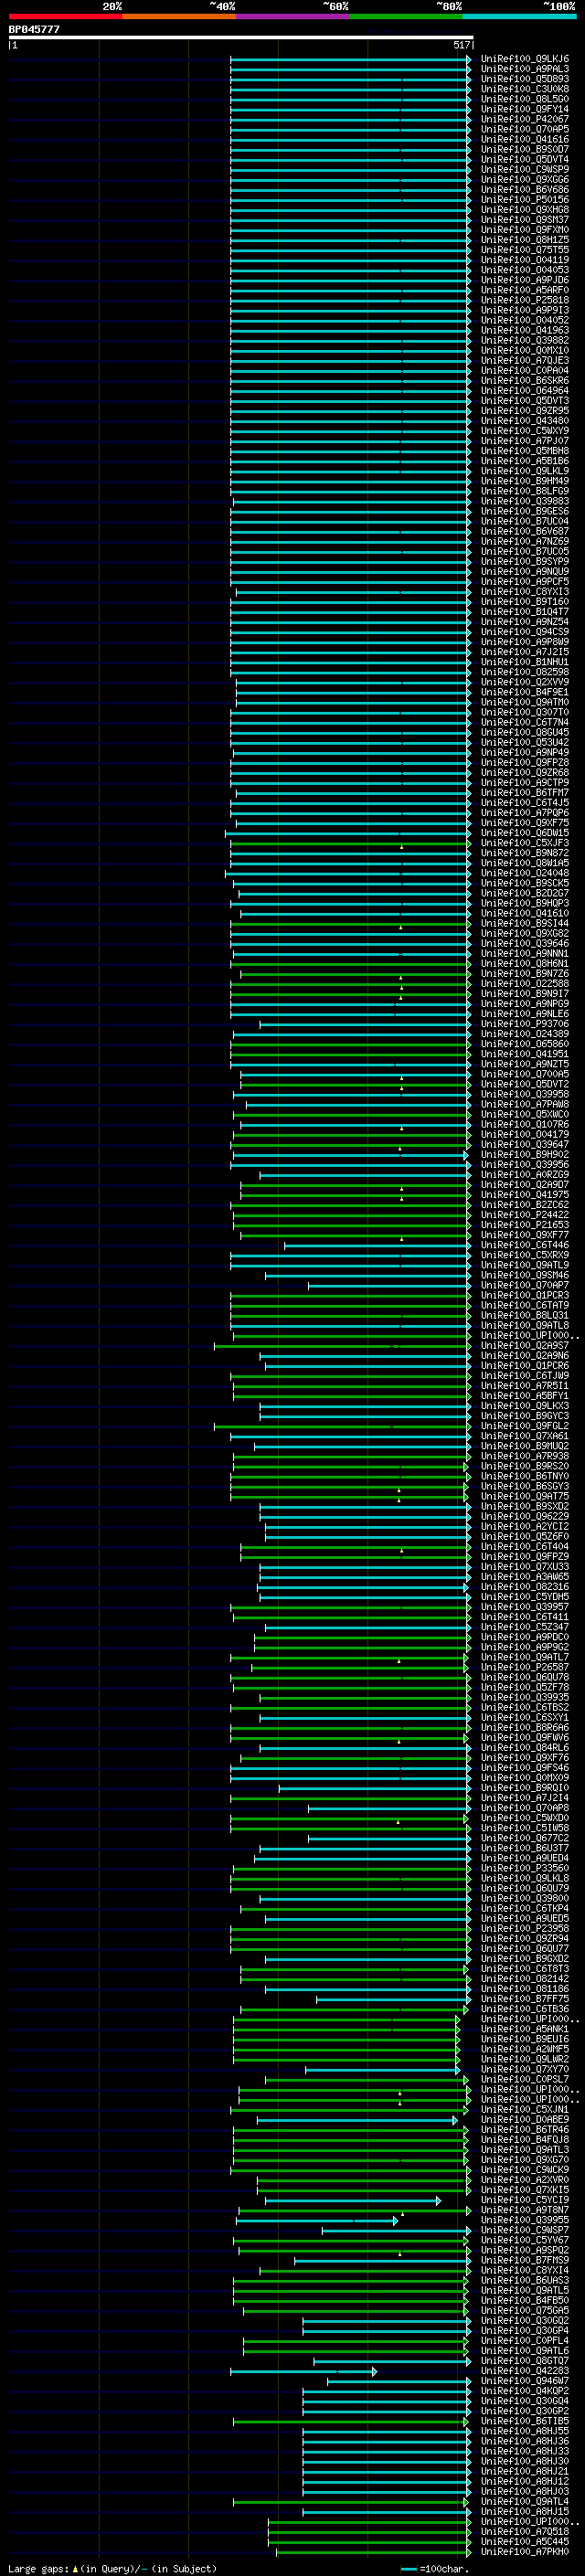Select hit label UniRef100_C0PA04
The height and width of the screenshot is (2576, 585).
point(524,370)
